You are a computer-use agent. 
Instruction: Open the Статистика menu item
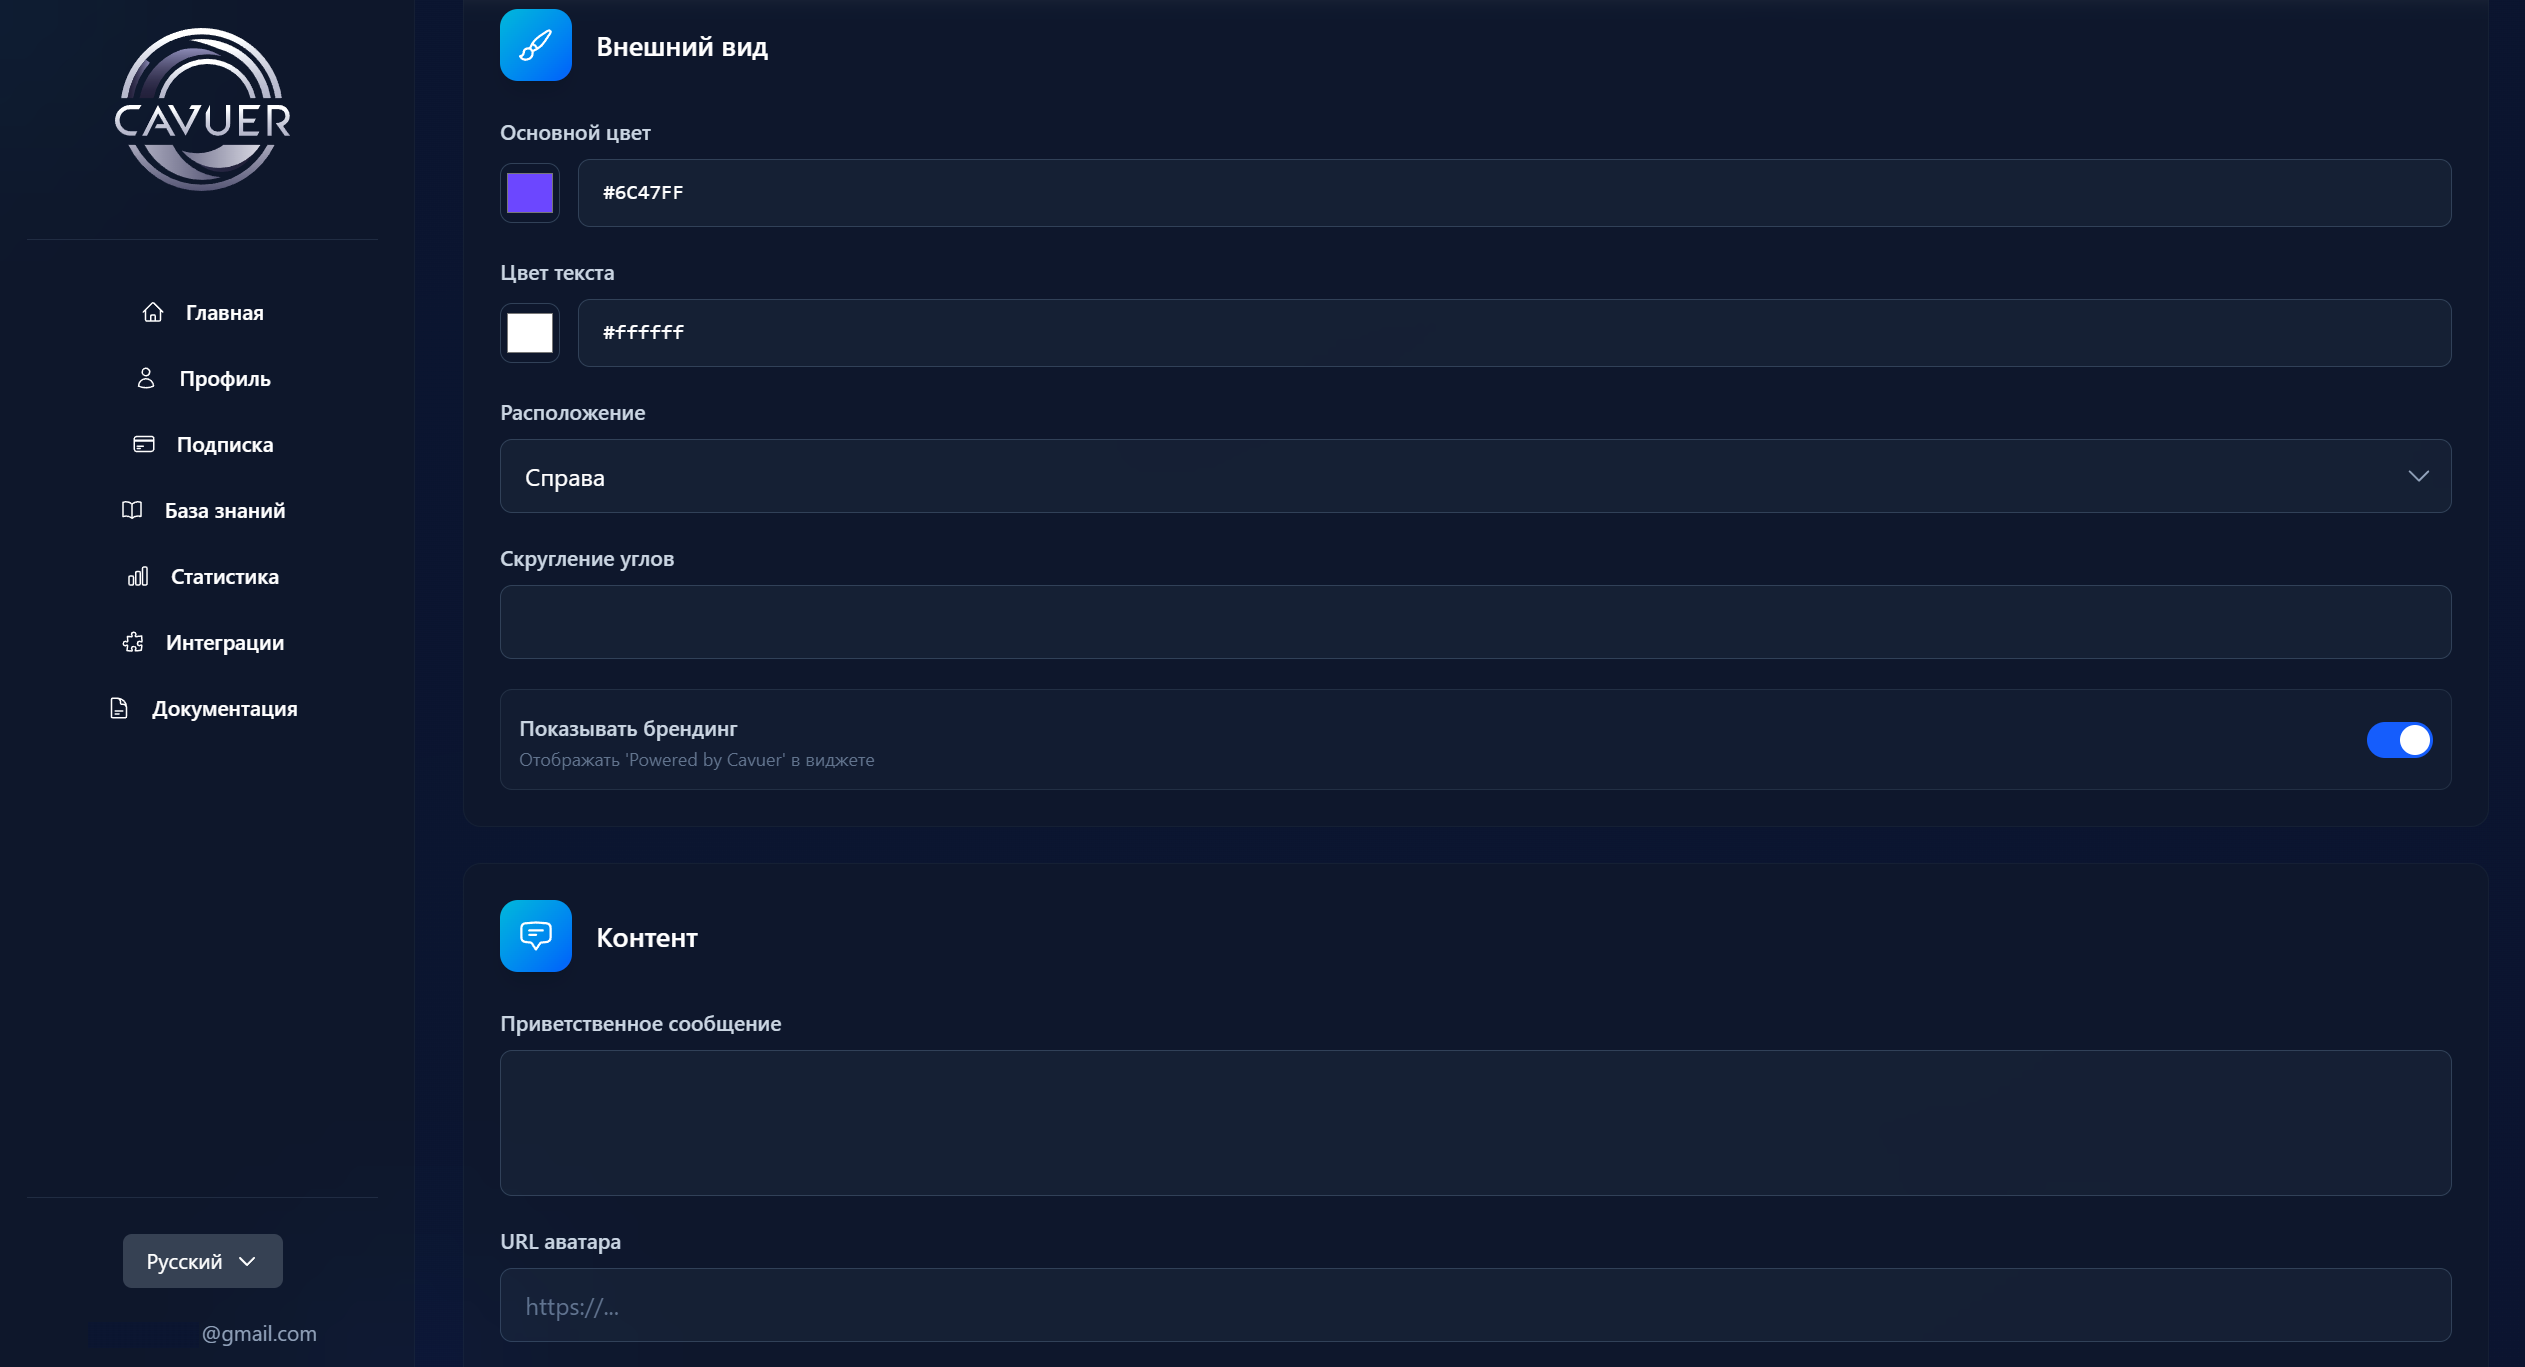point(224,576)
